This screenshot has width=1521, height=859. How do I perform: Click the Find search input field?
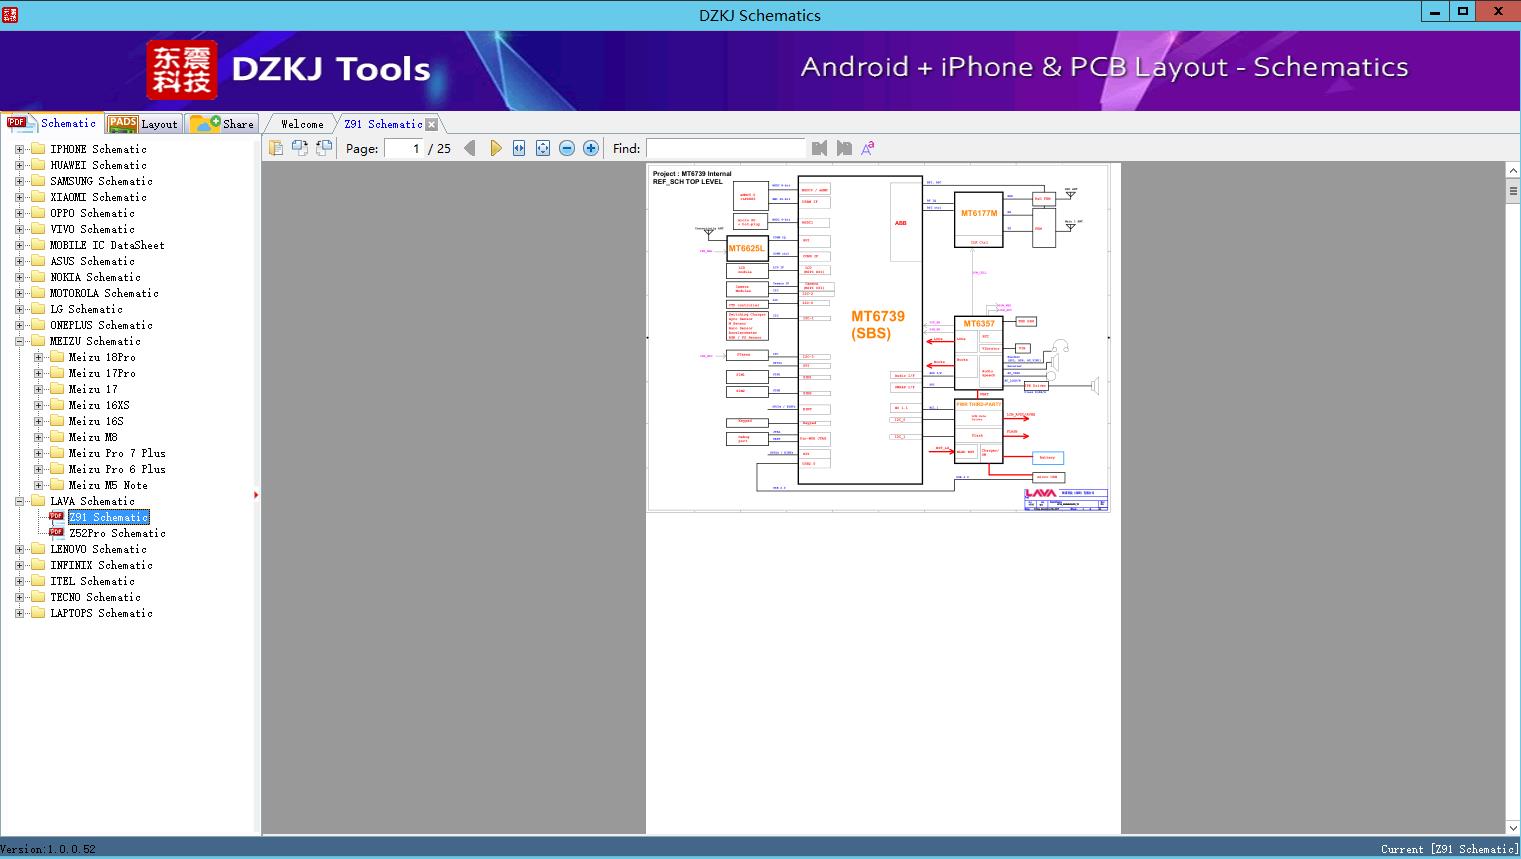coord(725,148)
